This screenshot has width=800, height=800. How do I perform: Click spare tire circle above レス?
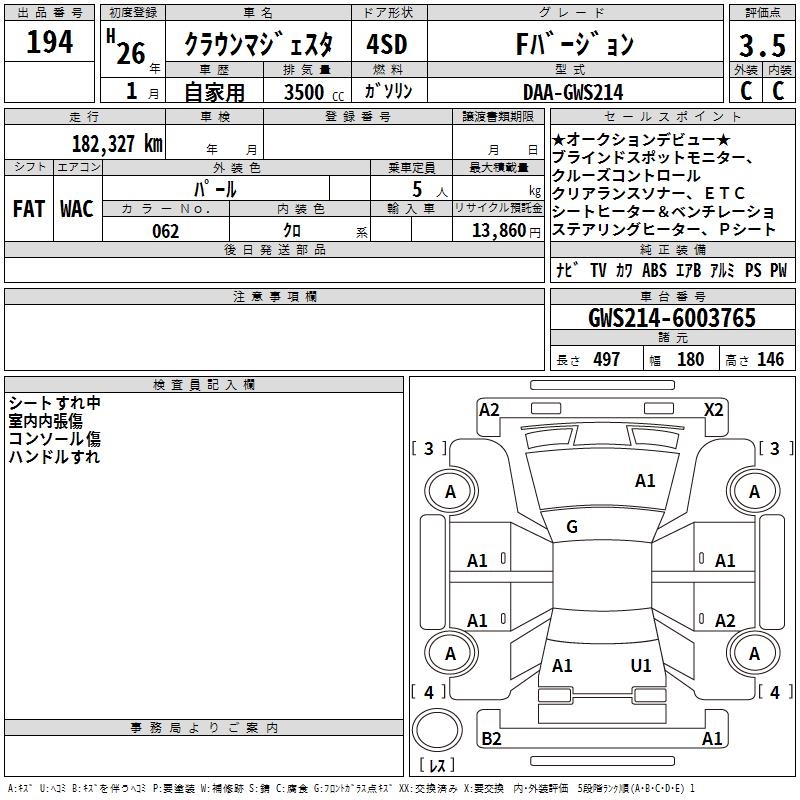437,729
